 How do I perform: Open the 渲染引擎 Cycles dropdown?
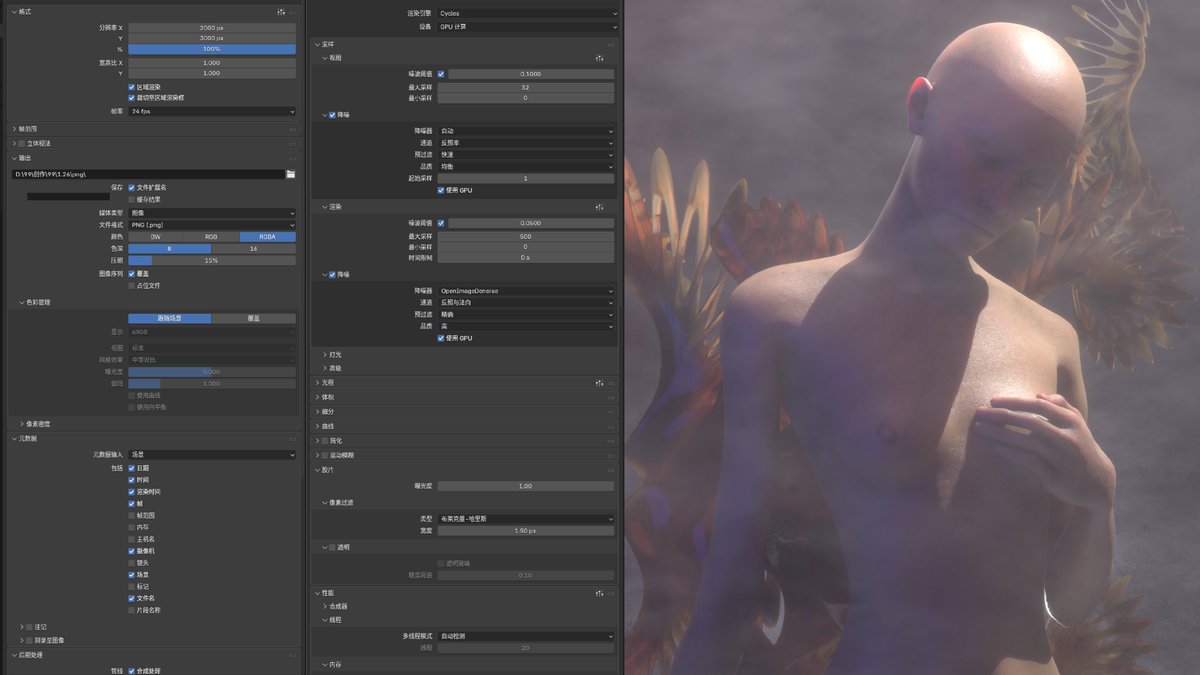pos(526,13)
